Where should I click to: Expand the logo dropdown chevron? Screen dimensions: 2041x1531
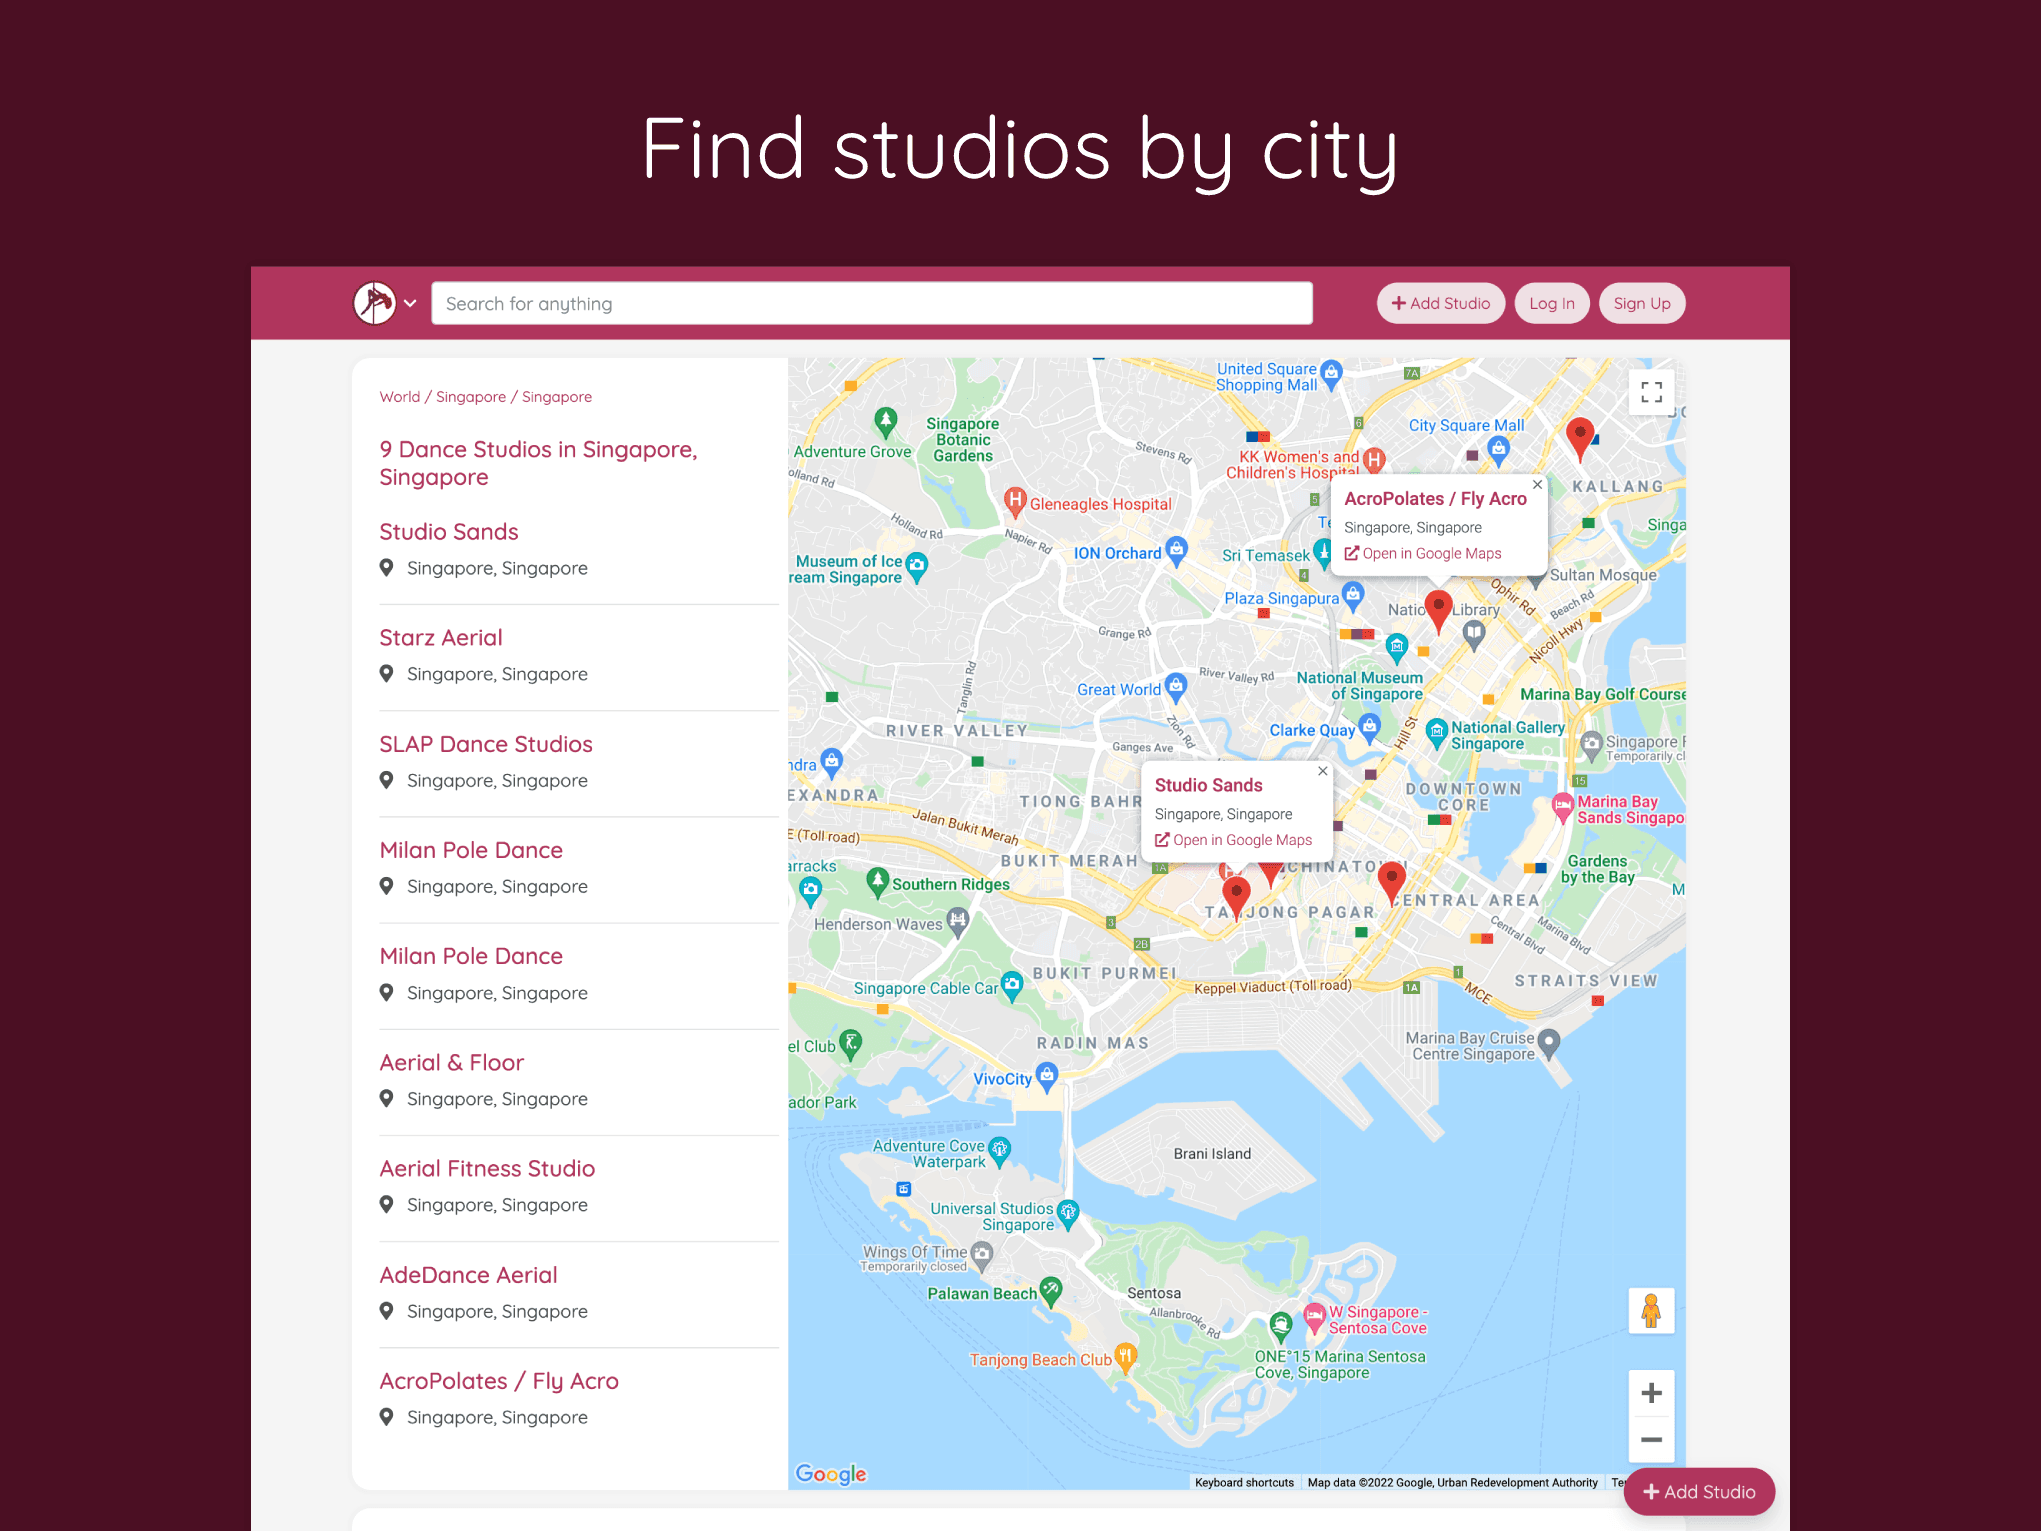click(410, 303)
